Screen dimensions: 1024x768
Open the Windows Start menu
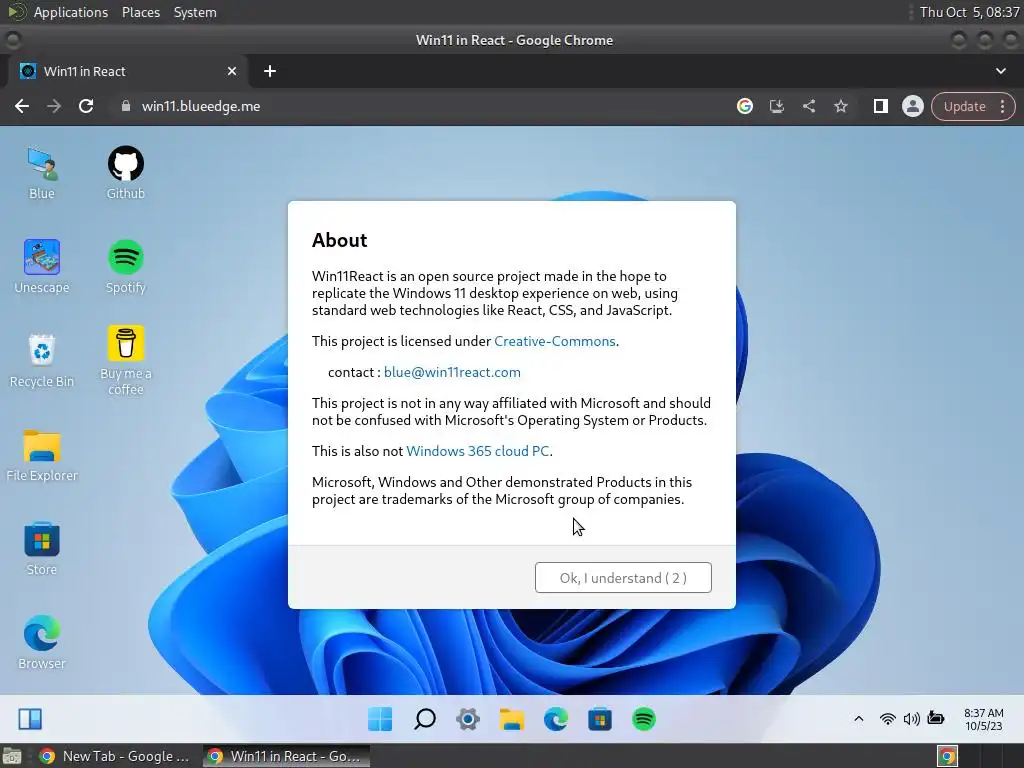[380, 719]
